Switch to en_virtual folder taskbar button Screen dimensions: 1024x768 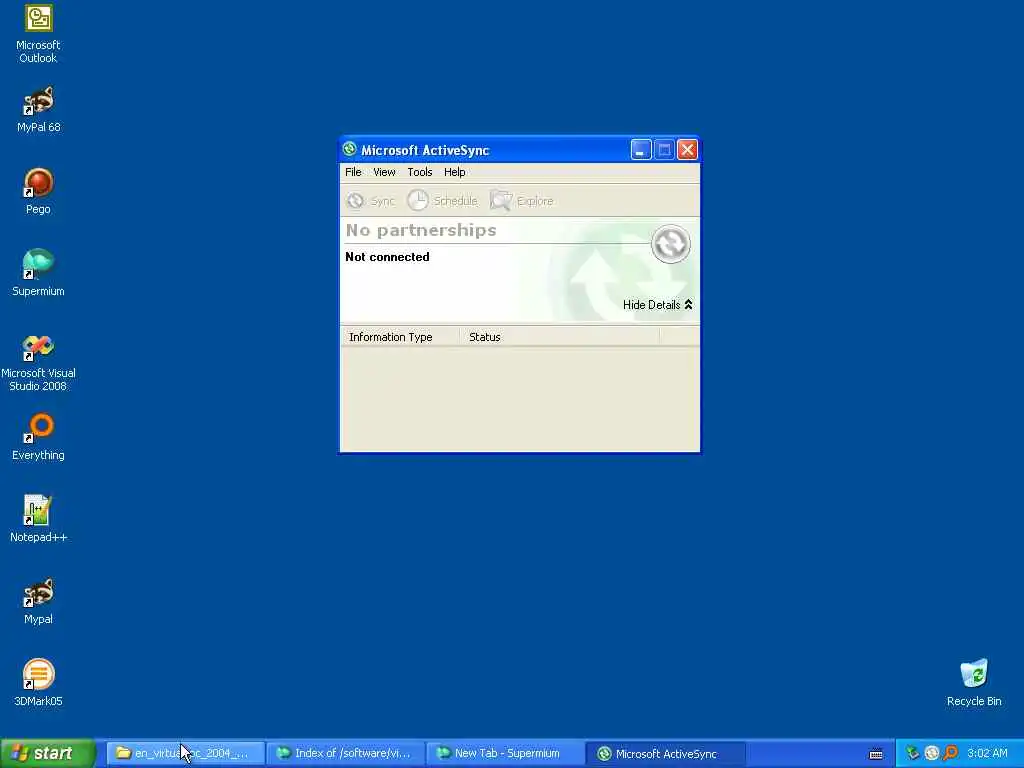[x=185, y=754]
